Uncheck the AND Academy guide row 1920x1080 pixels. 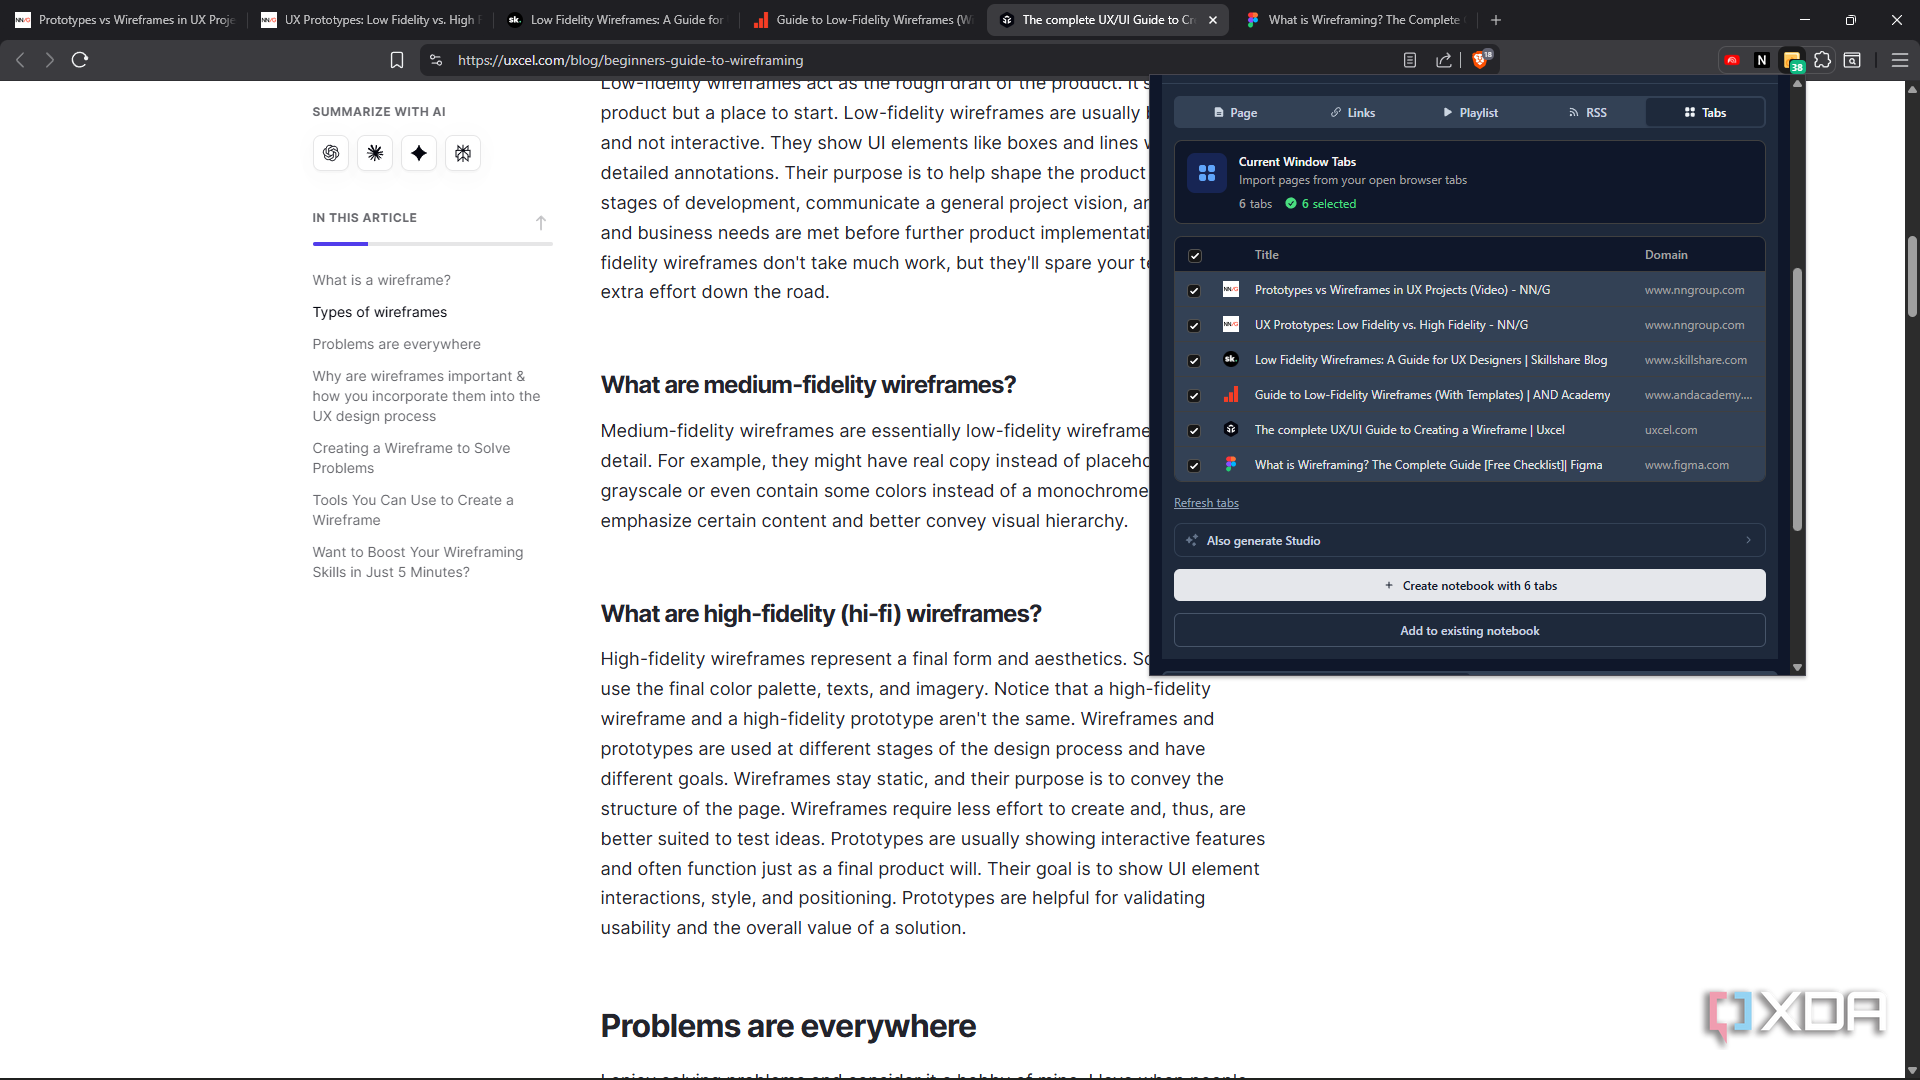(1194, 396)
